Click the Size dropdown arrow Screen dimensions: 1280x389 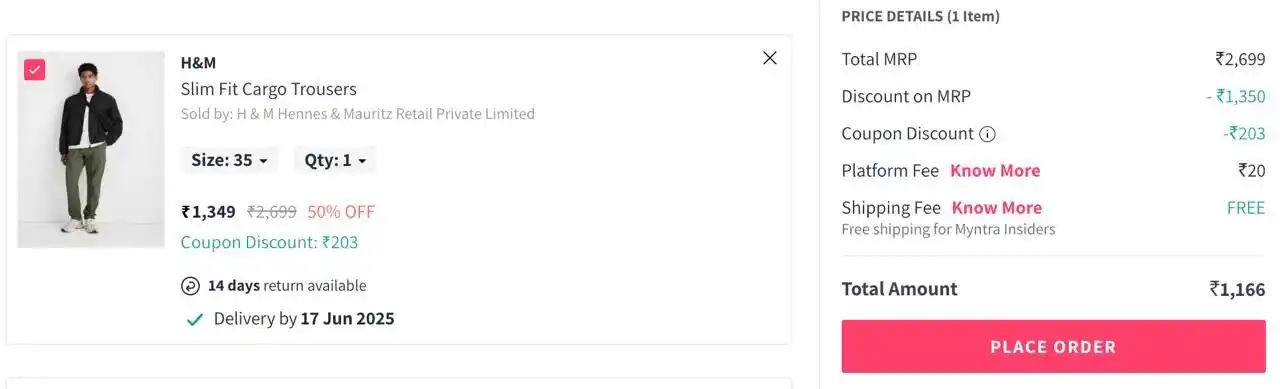click(x=263, y=161)
